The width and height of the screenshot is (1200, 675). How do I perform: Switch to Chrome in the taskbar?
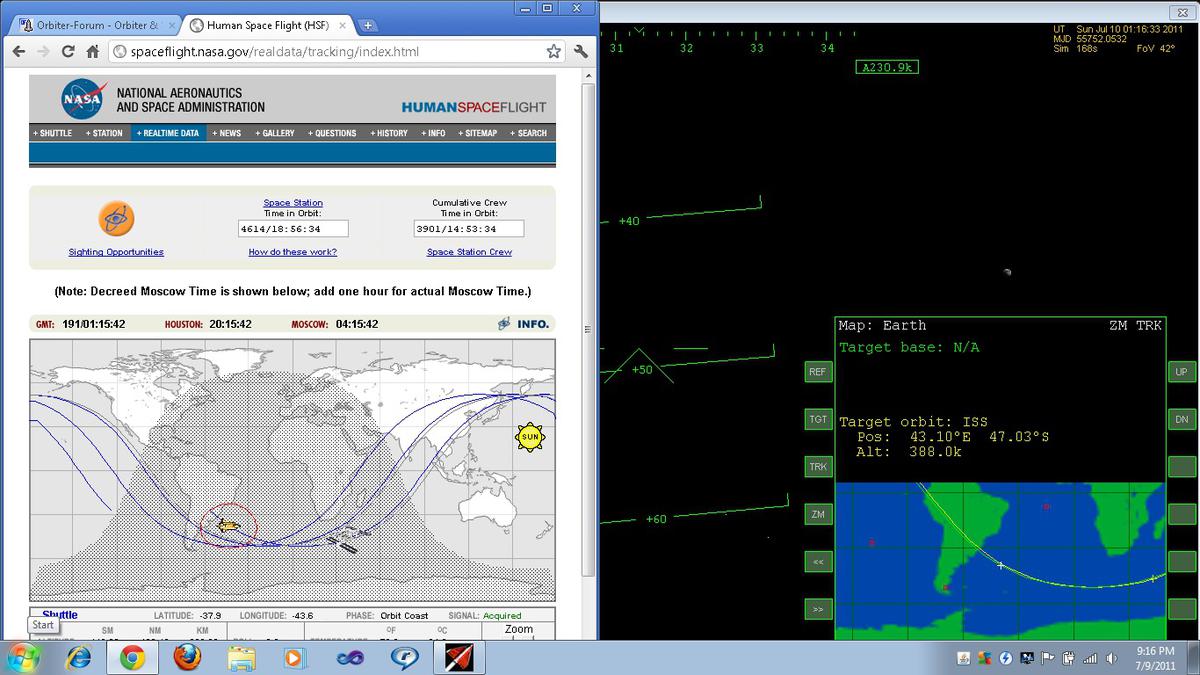[132, 657]
